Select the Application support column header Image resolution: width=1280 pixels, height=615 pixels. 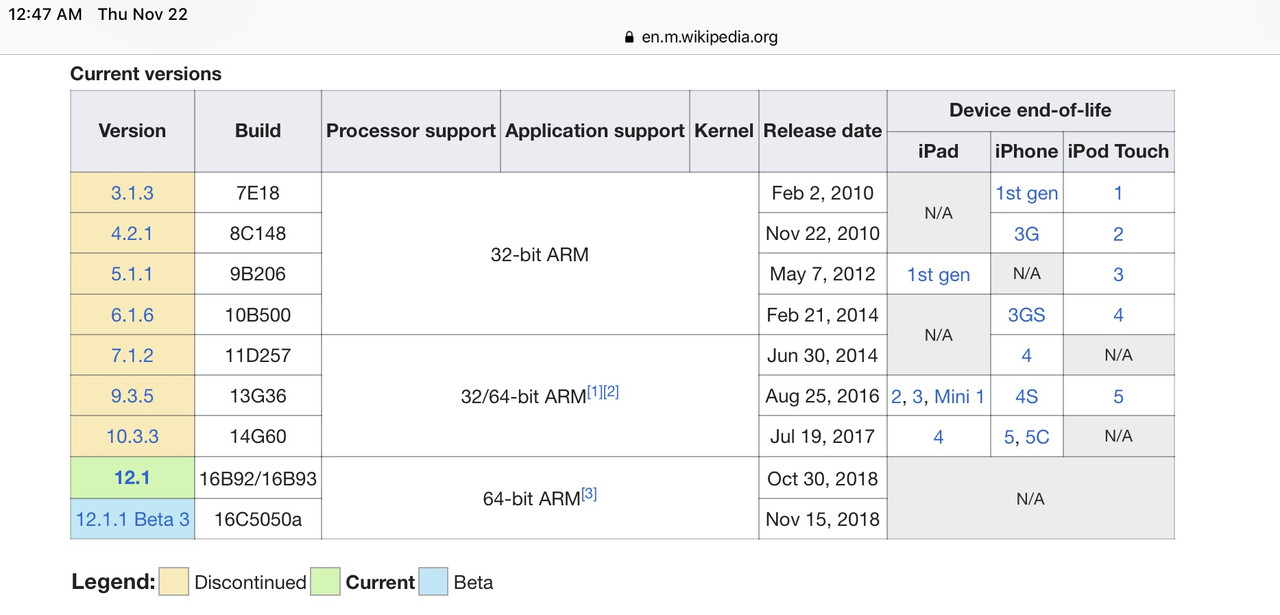click(x=595, y=130)
